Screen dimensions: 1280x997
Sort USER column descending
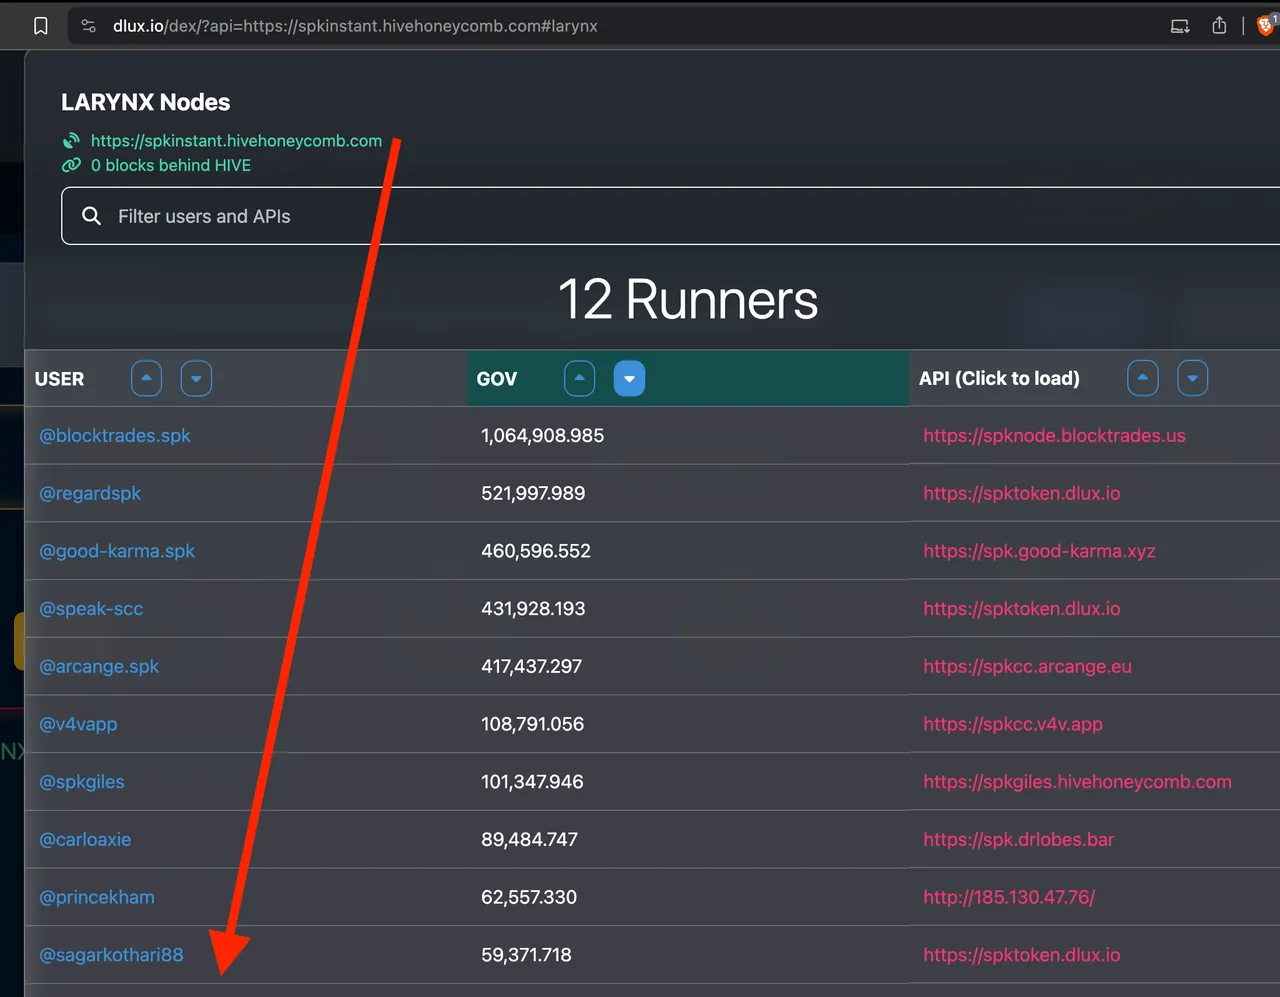(x=196, y=378)
